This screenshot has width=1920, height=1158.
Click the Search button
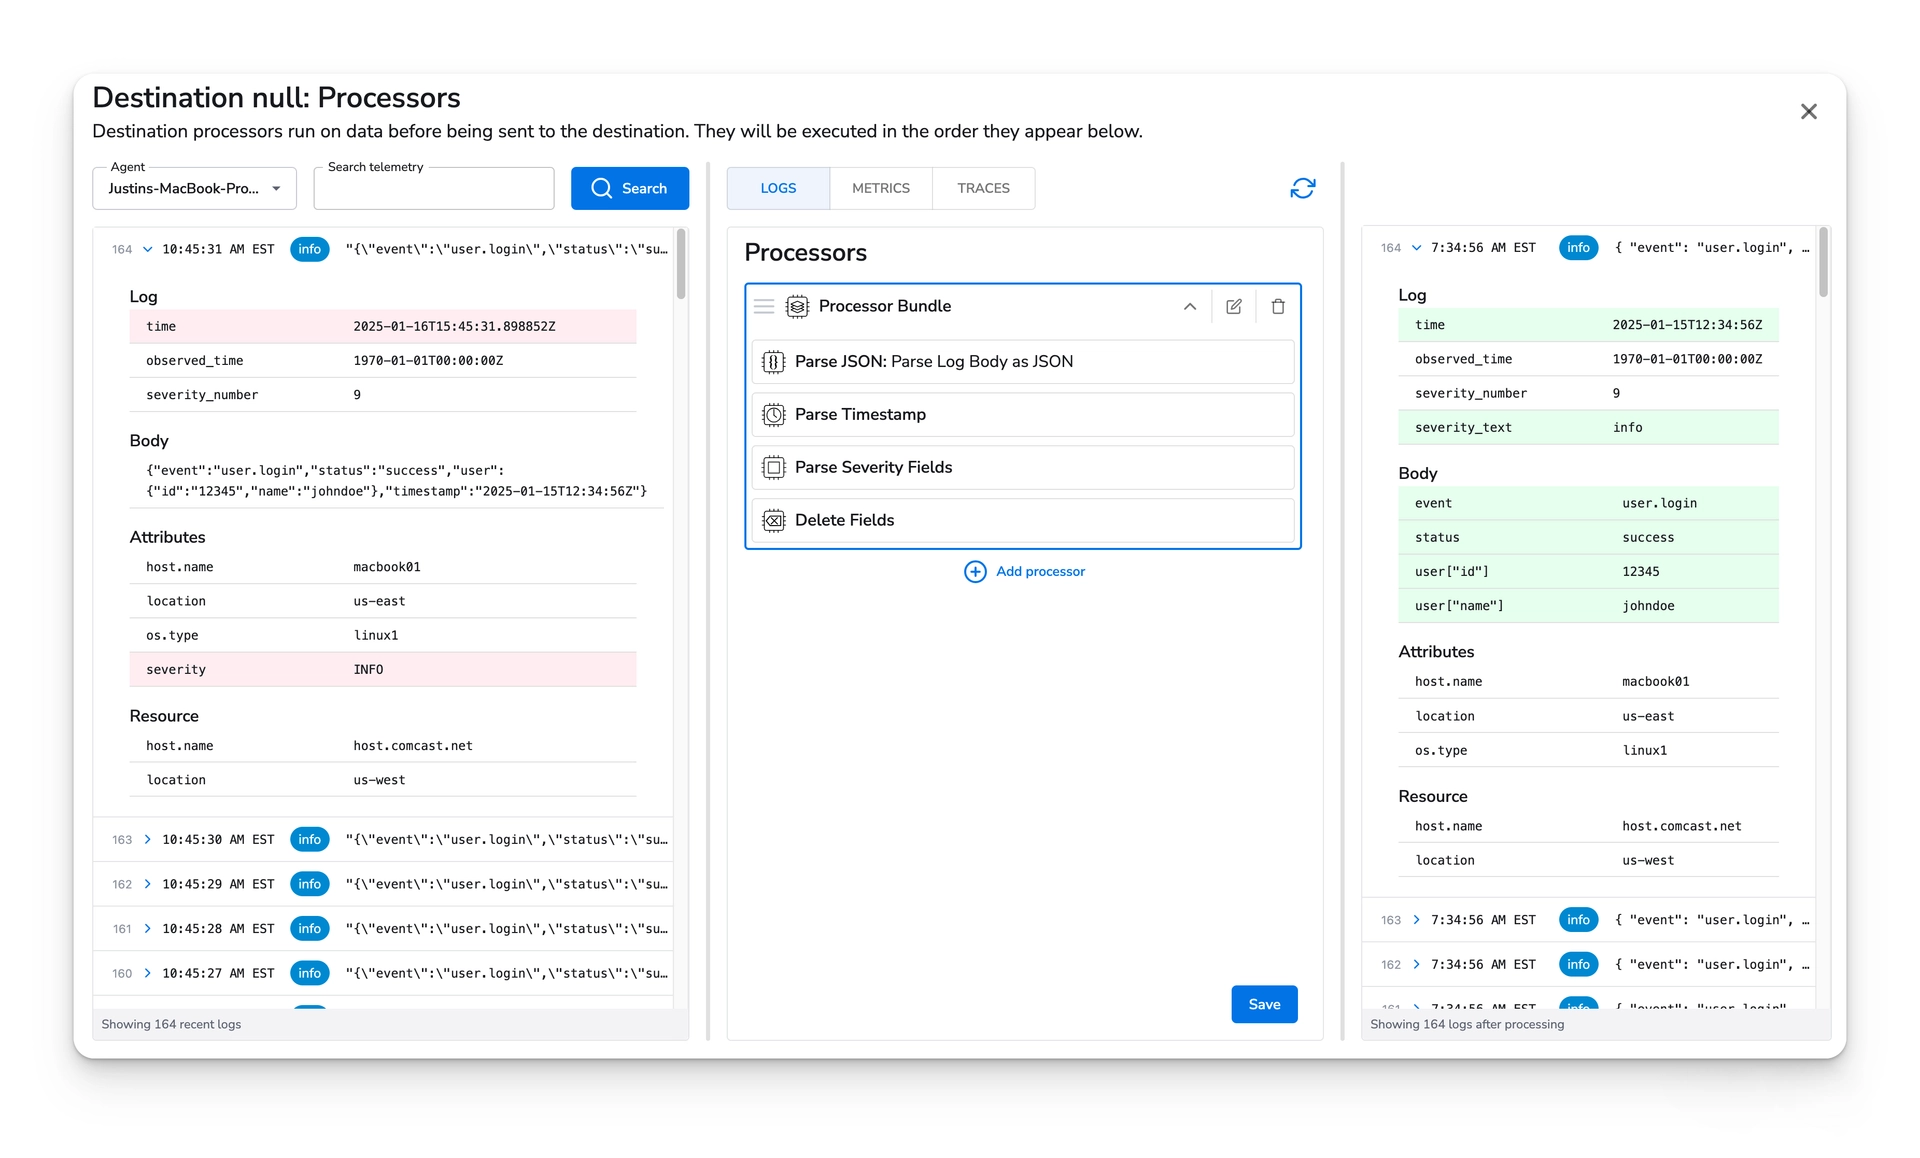tap(630, 188)
